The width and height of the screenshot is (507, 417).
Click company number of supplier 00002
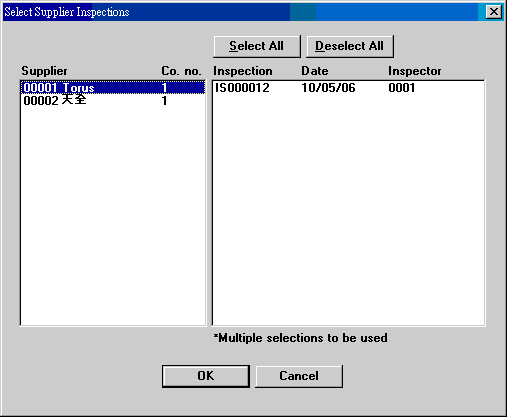164,100
